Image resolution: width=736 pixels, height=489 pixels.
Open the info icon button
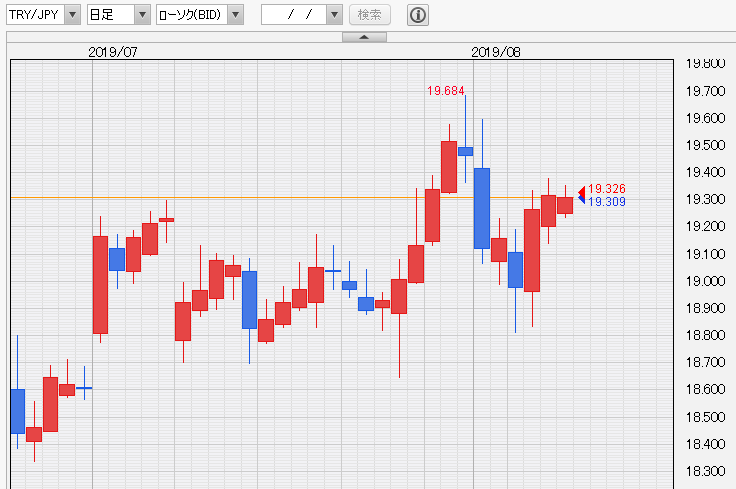(418, 15)
